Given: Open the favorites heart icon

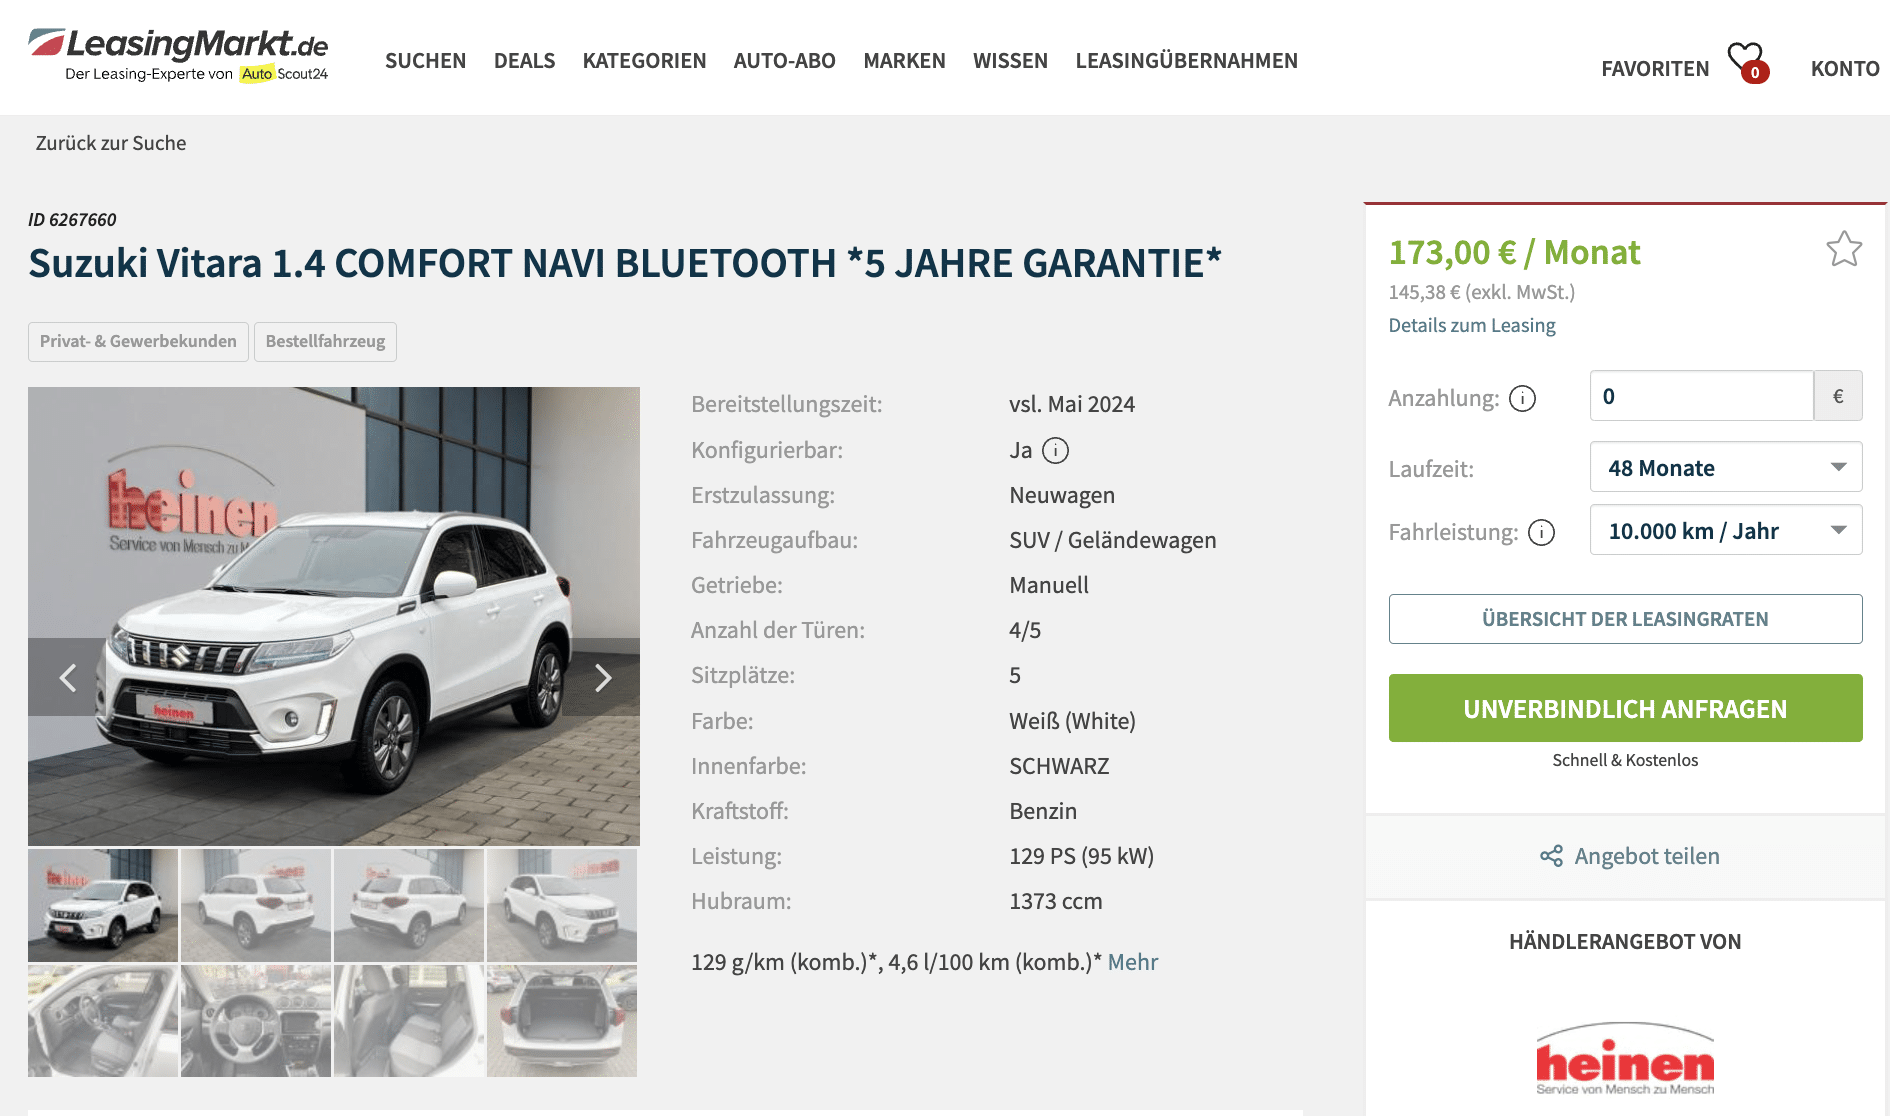Looking at the screenshot, I should (x=1747, y=62).
